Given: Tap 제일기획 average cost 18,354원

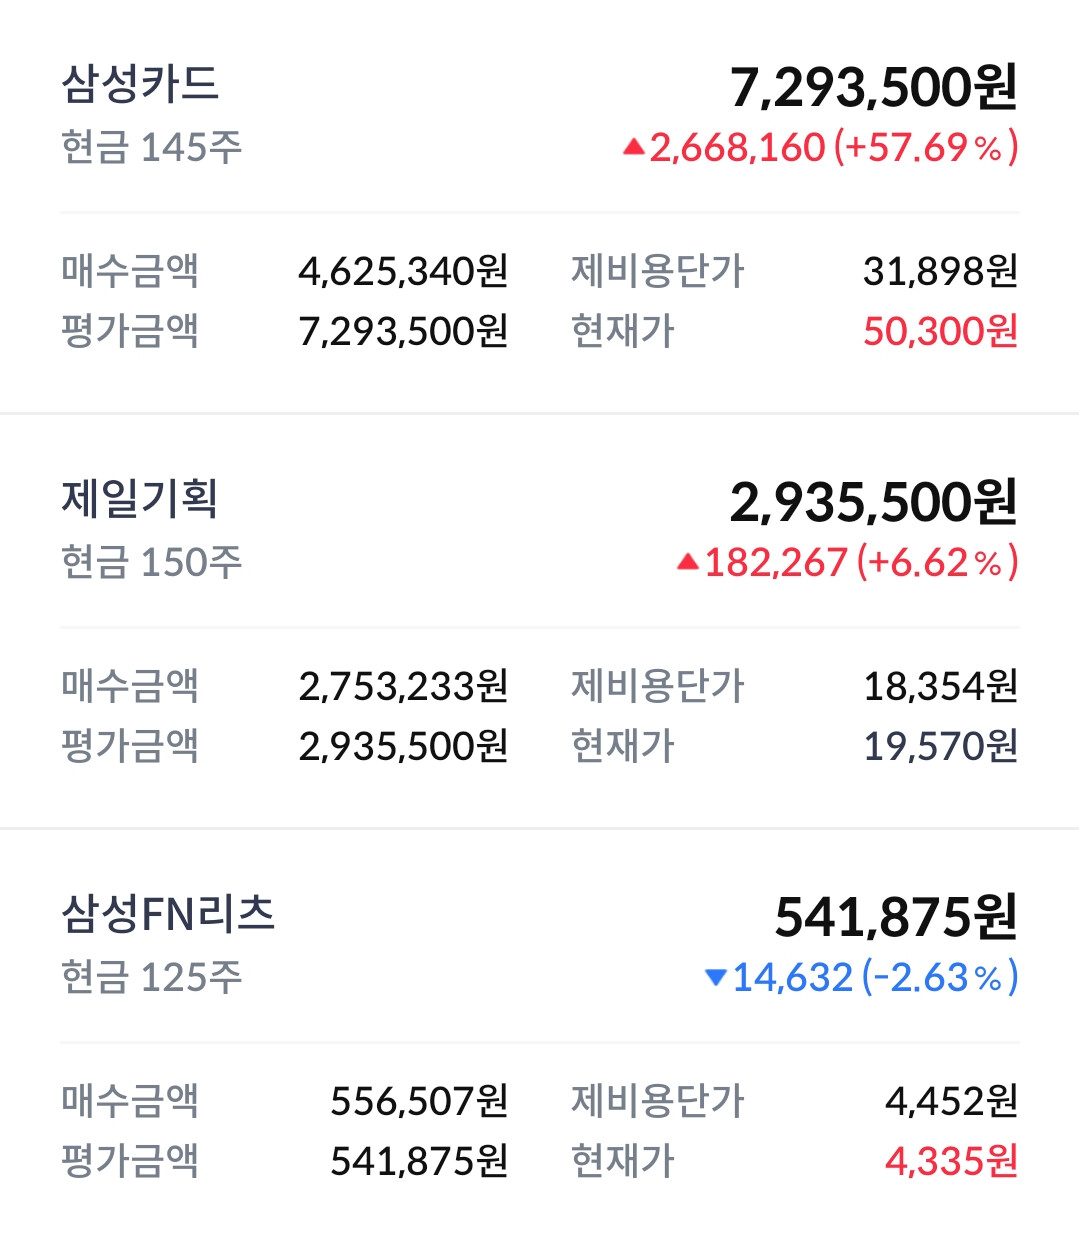Looking at the screenshot, I should (x=940, y=686).
